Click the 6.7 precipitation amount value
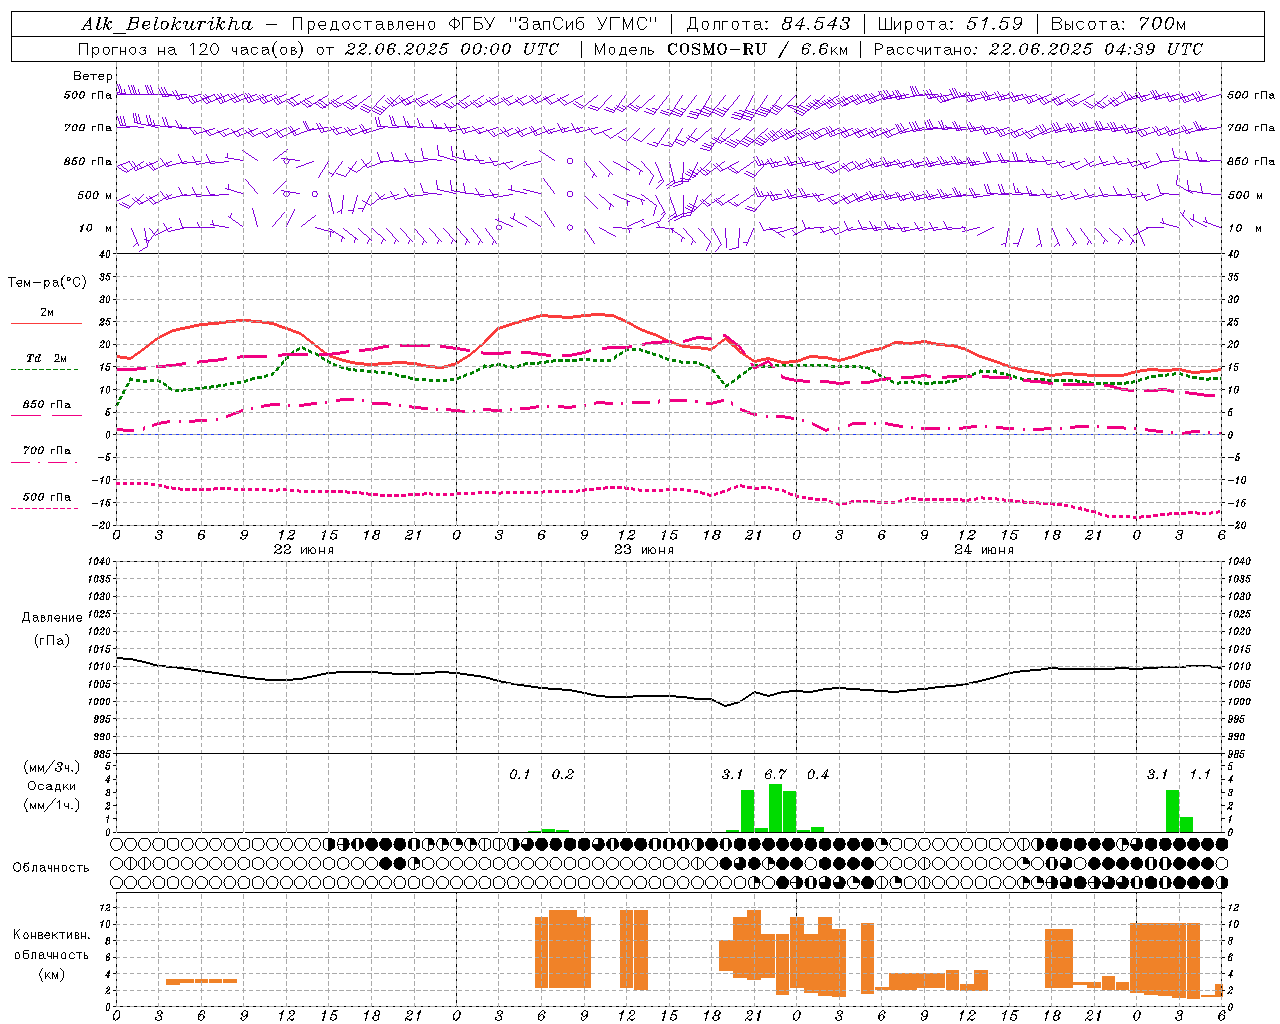The width and height of the screenshot is (1280, 1024). click(775, 775)
